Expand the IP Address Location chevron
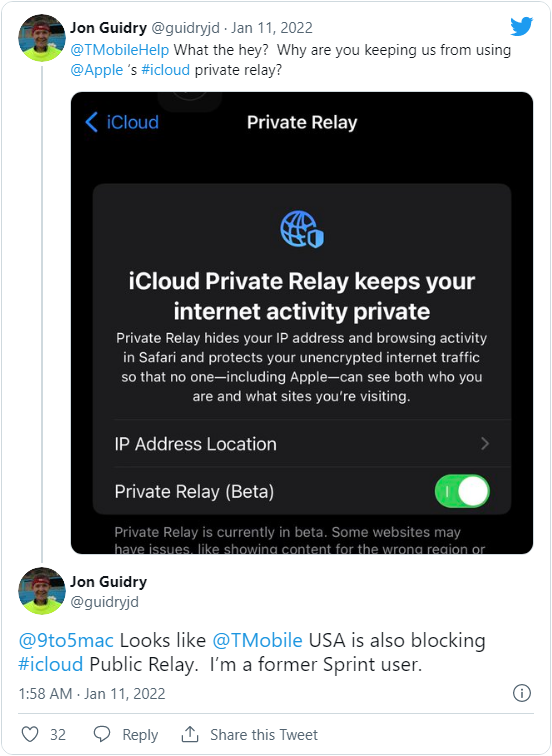552x756 pixels. [485, 444]
